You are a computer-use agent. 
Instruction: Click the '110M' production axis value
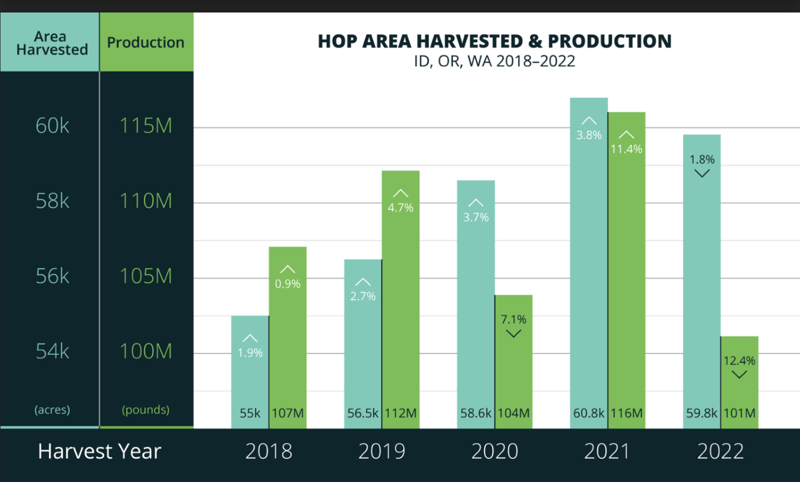point(146,201)
